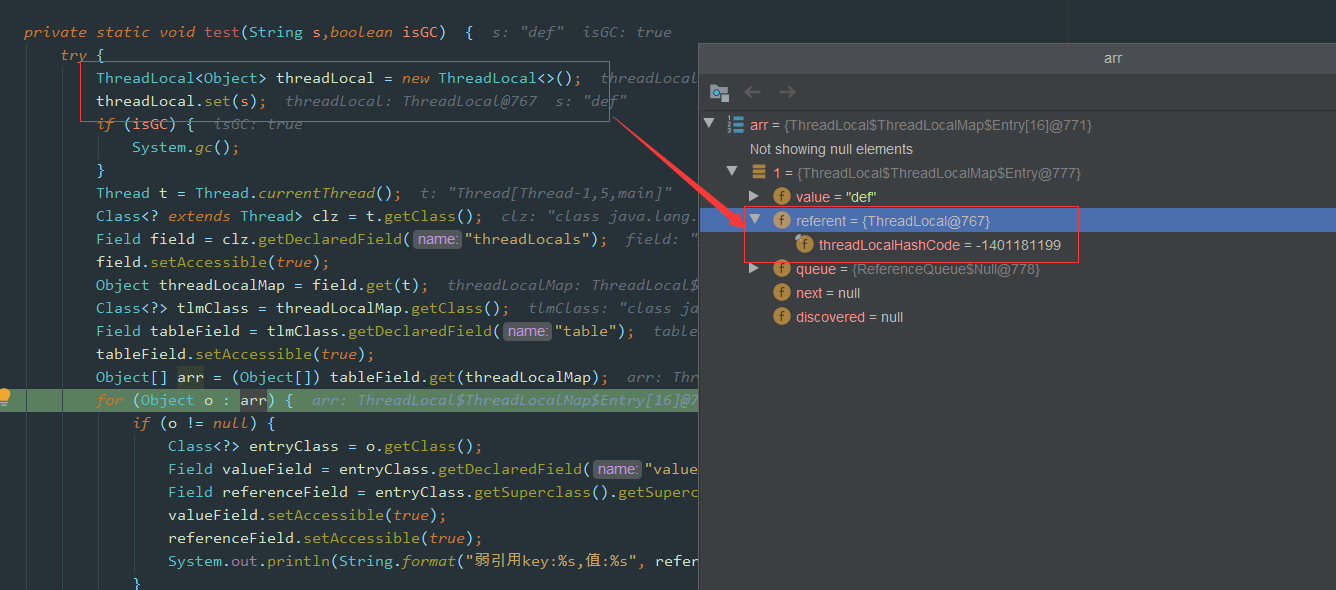The height and width of the screenshot is (590, 1336).
Task: Click the field icon next to discovered
Action: point(782,317)
